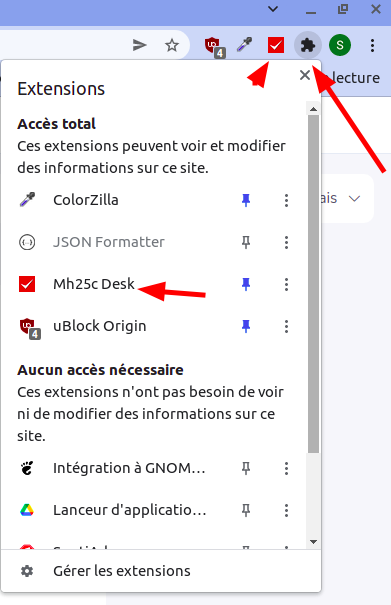Bookmark this page with the star icon
Screen dimensions: 391x605
pyautogui.click(x=172, y=46)
